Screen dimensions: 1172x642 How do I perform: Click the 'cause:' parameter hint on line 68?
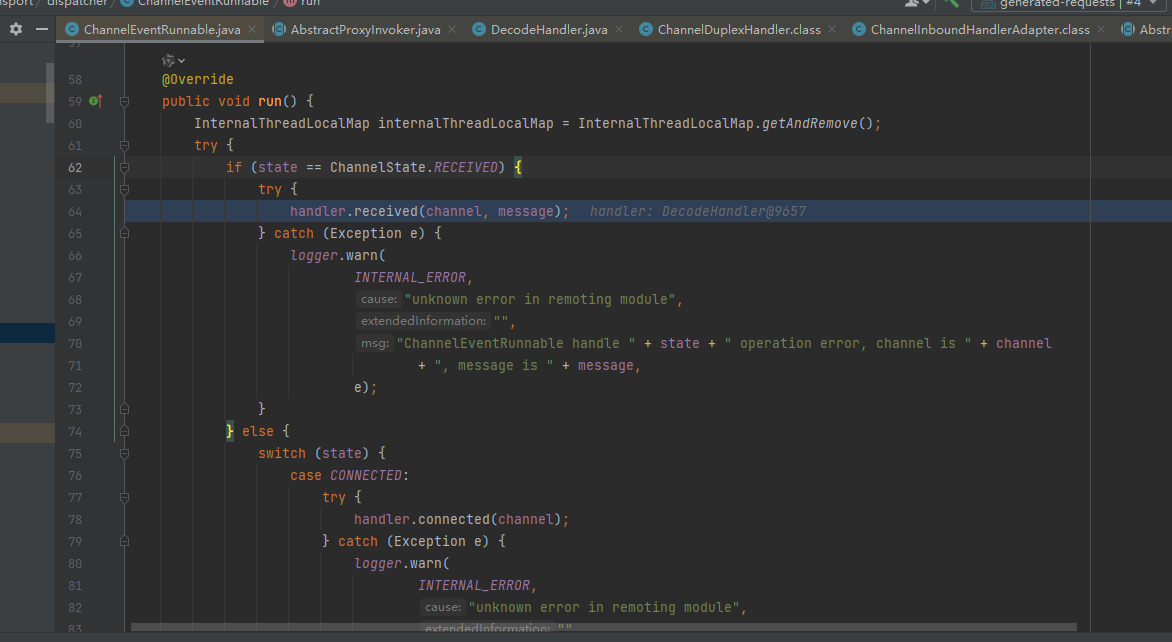(378, 299)
